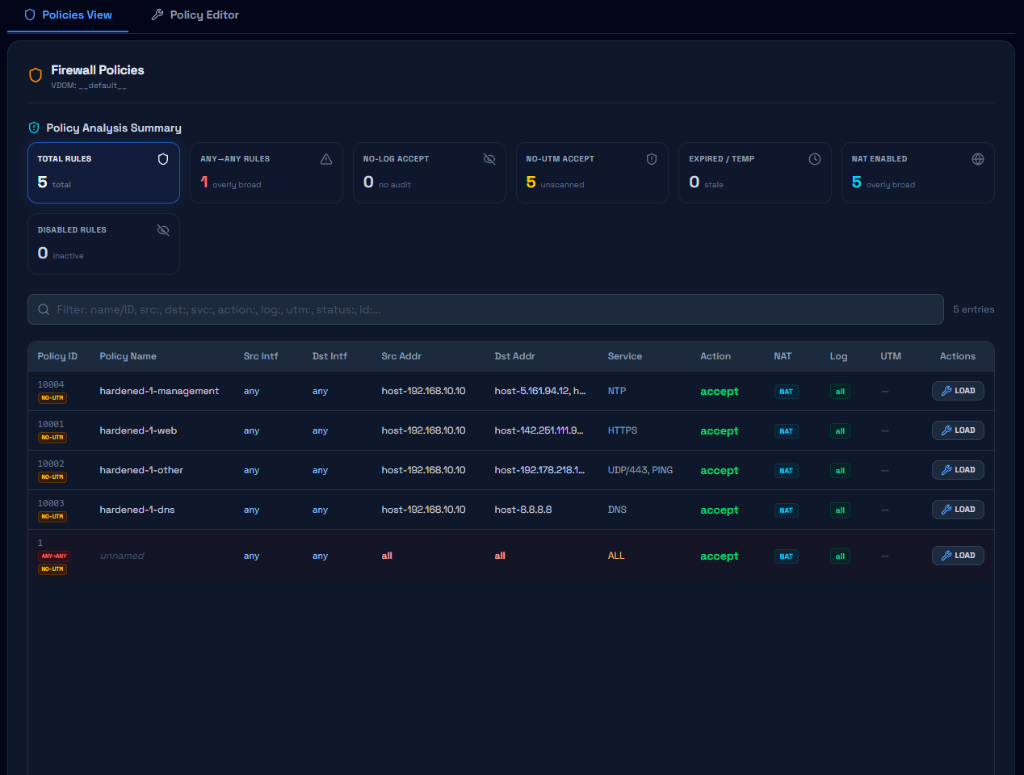1024x775 pixels.
Task: Click the '5 entries' count label
Action: 973,309
